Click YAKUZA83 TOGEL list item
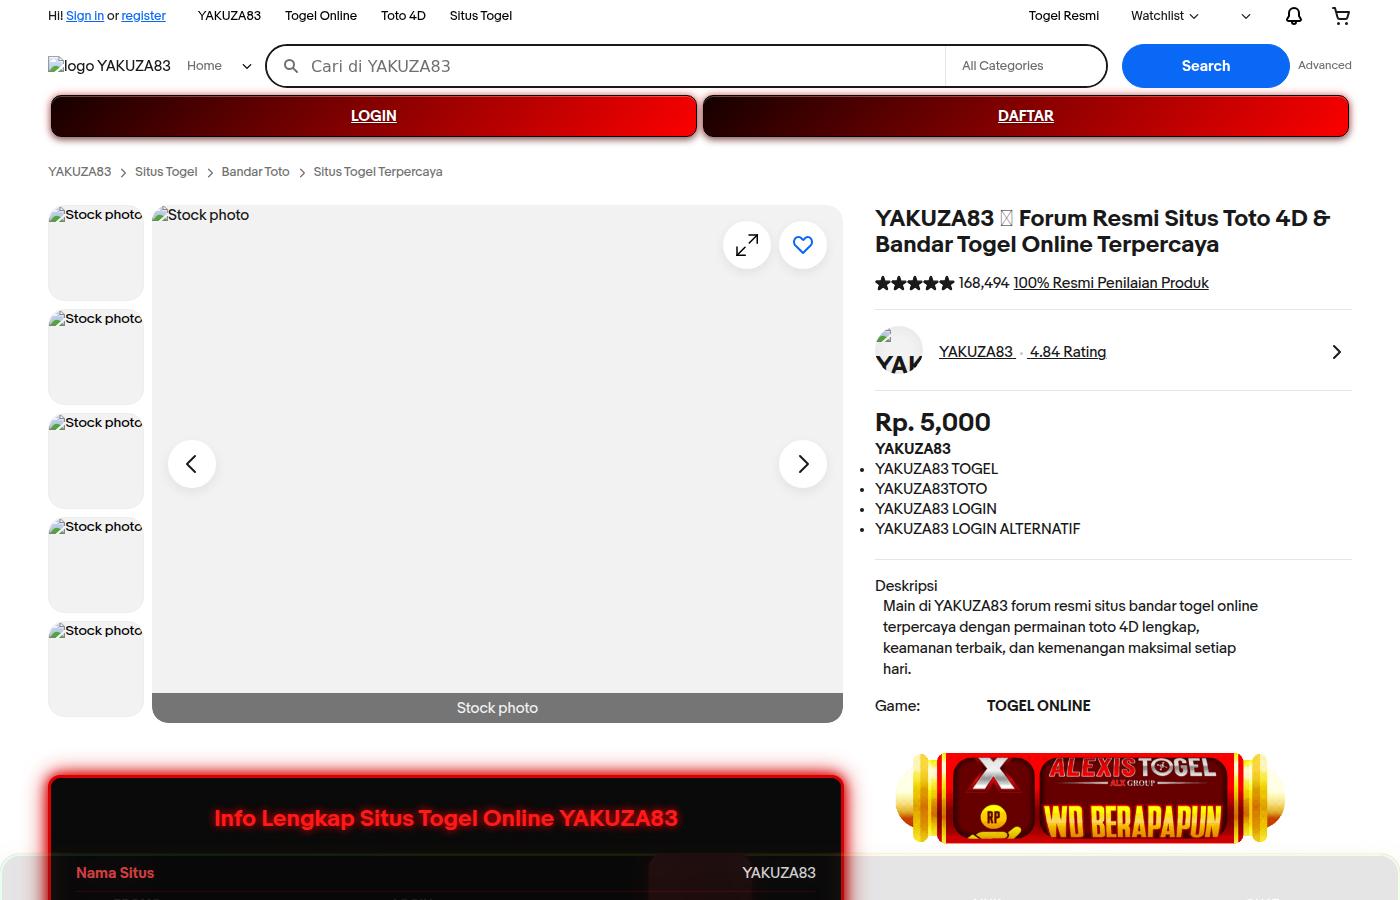This screenshot has width=1400, height=900. point(936,469)
